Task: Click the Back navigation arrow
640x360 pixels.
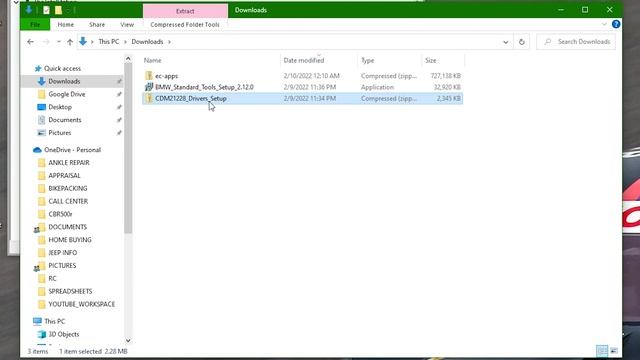Action: coord(30,42)
